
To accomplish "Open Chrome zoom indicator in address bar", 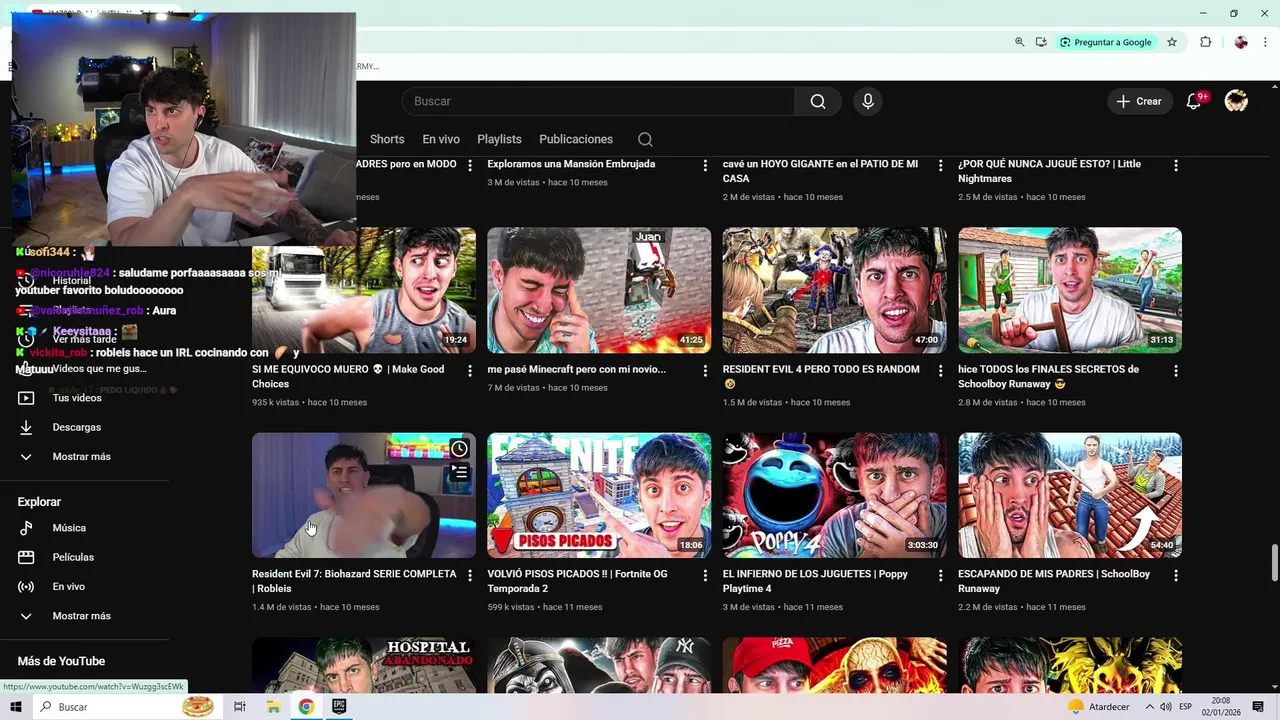I will 1019,42.
